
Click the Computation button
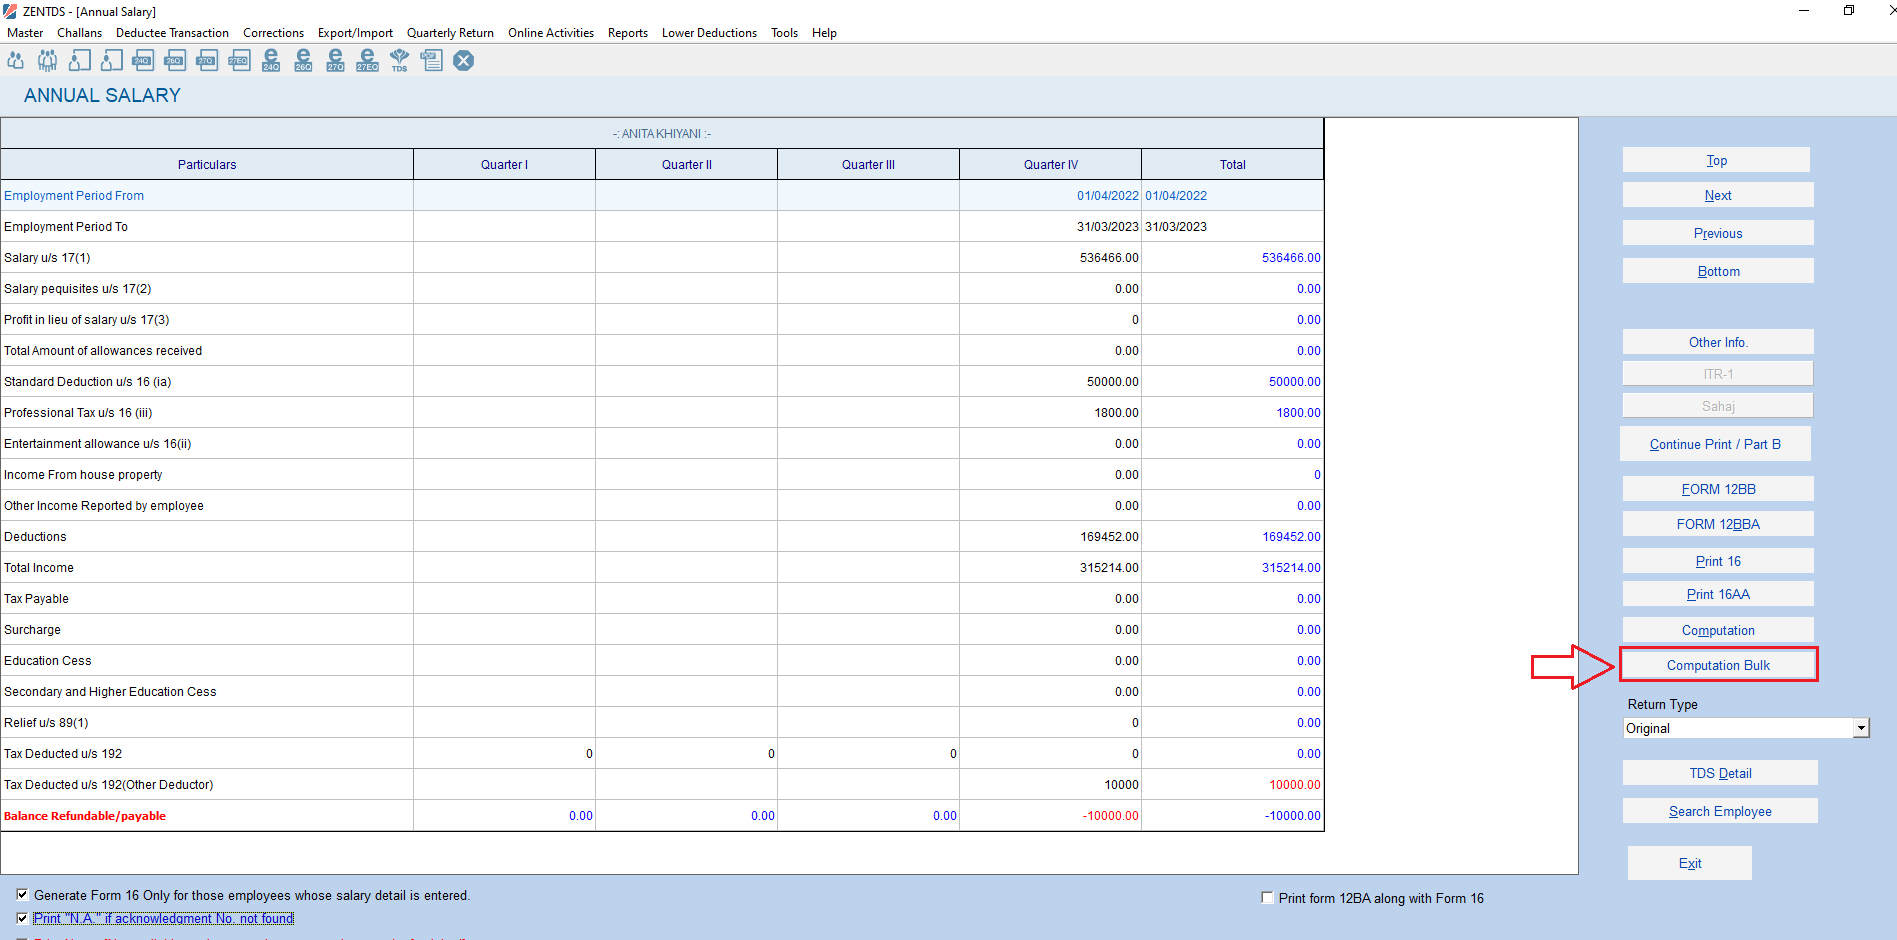[1717, 630]
